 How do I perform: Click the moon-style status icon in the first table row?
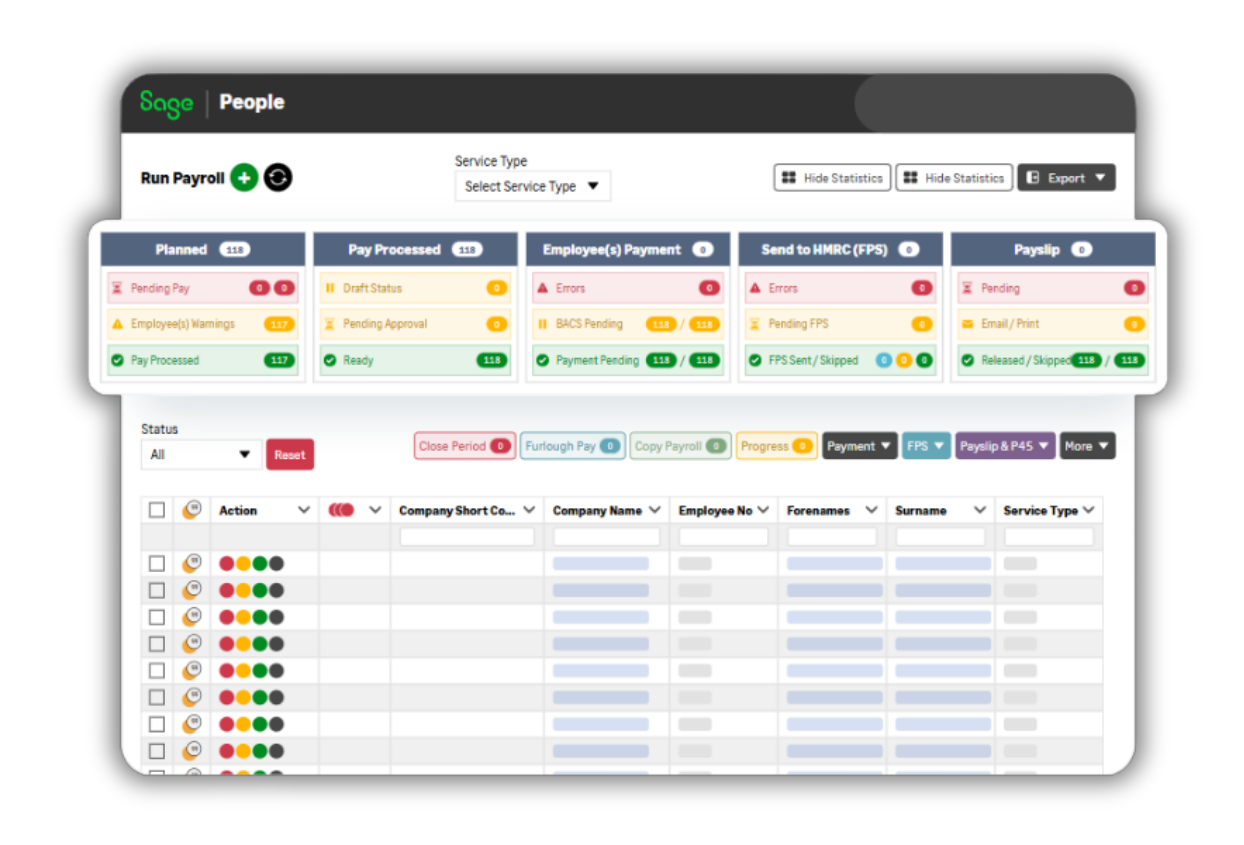click(x=191, y=563)
